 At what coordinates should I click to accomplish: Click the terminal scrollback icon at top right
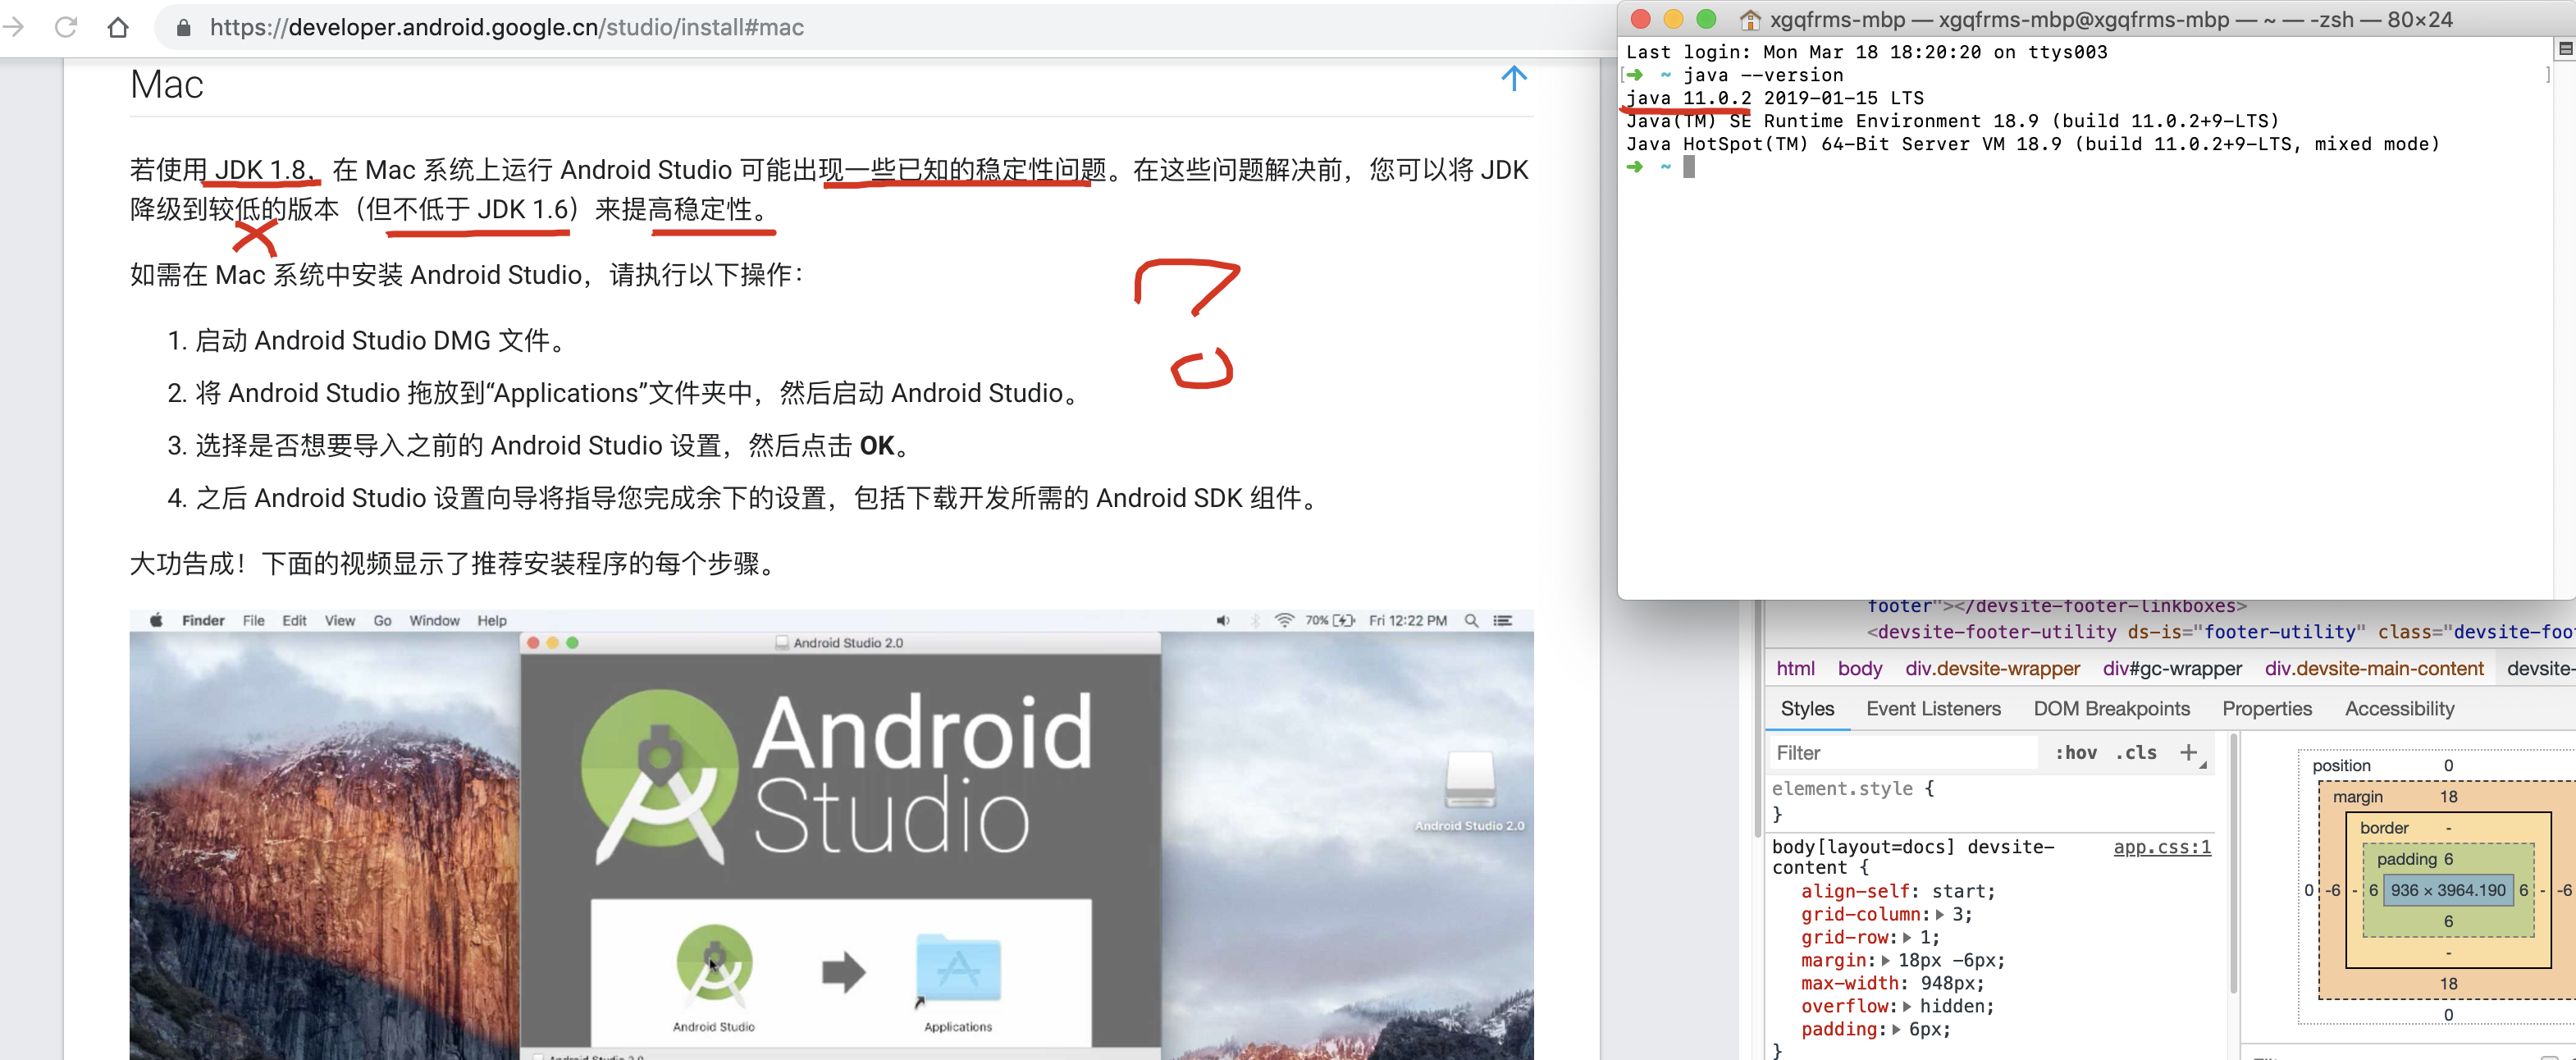[2564, 49]
